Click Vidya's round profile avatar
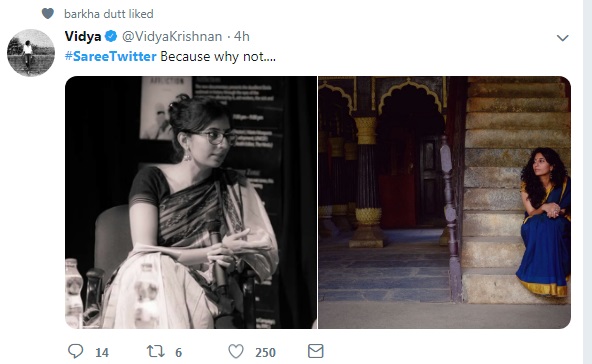Image resolution: width=592 pixels, height=364 pixels. pos(31,52)
